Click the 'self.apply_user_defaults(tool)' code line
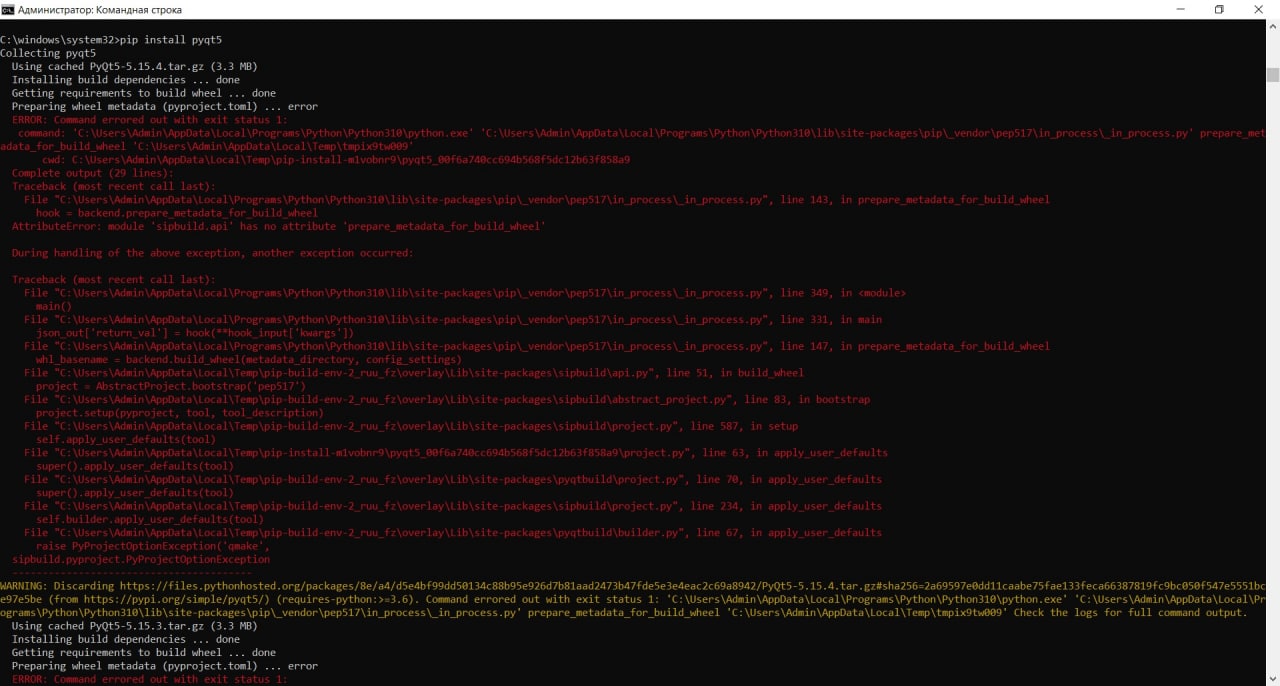 [x=126, y=439]
